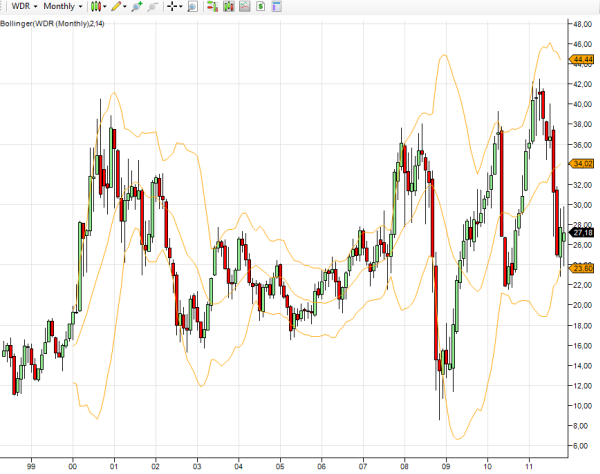Click the candlesticks indicator icon in toolbar

point(228,6)
